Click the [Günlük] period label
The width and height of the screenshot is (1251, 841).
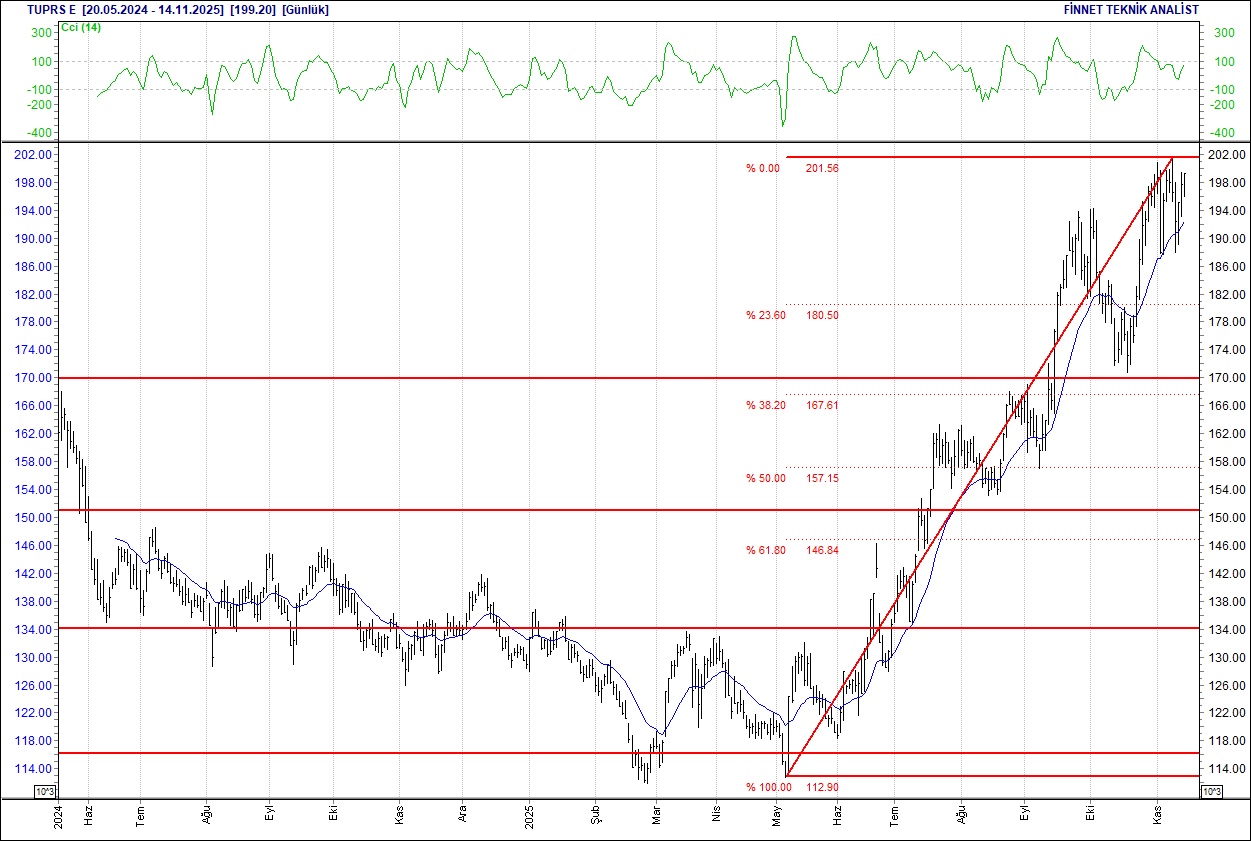(x=305, y=10)
